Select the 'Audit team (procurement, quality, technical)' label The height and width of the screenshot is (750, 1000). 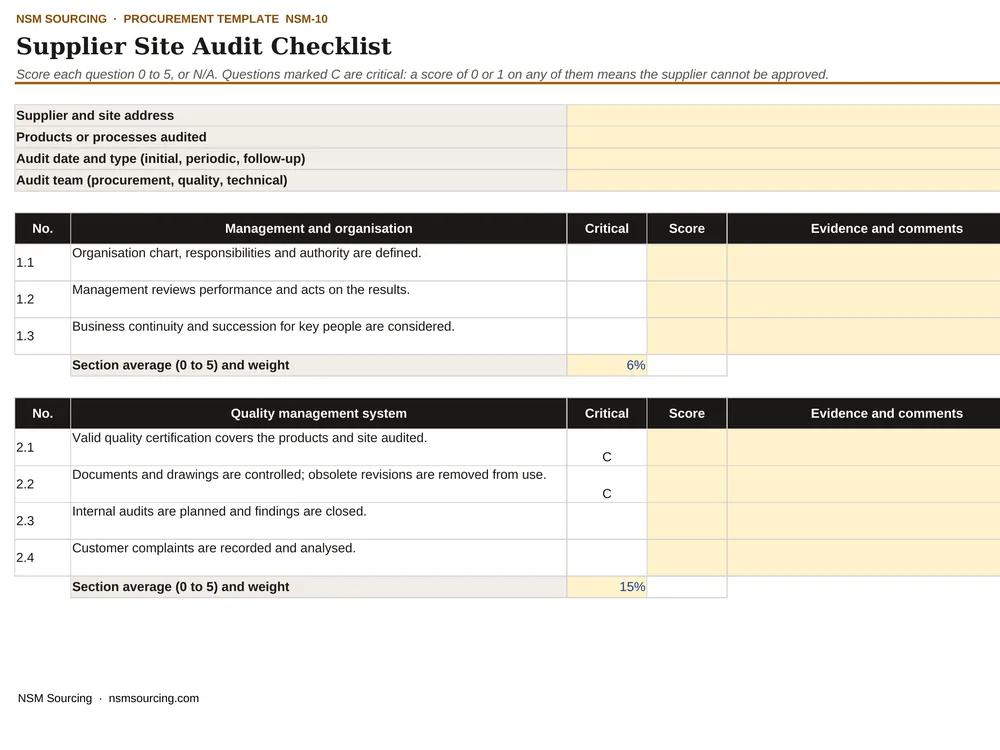(152, 180)
